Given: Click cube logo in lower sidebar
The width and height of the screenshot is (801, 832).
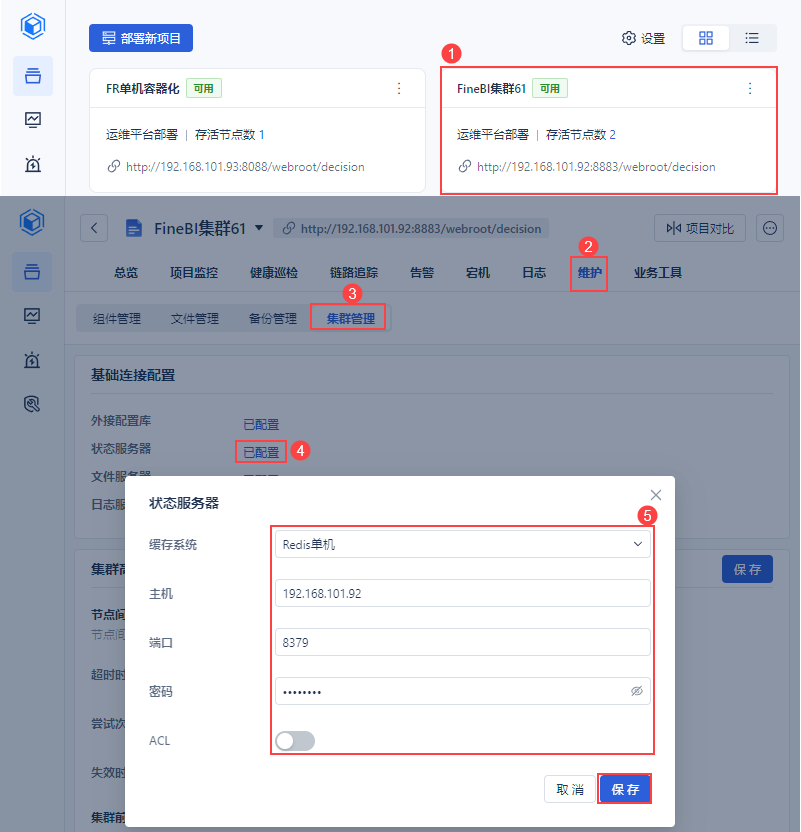Looking at the screenshot, I should click(x=32, y=222).
